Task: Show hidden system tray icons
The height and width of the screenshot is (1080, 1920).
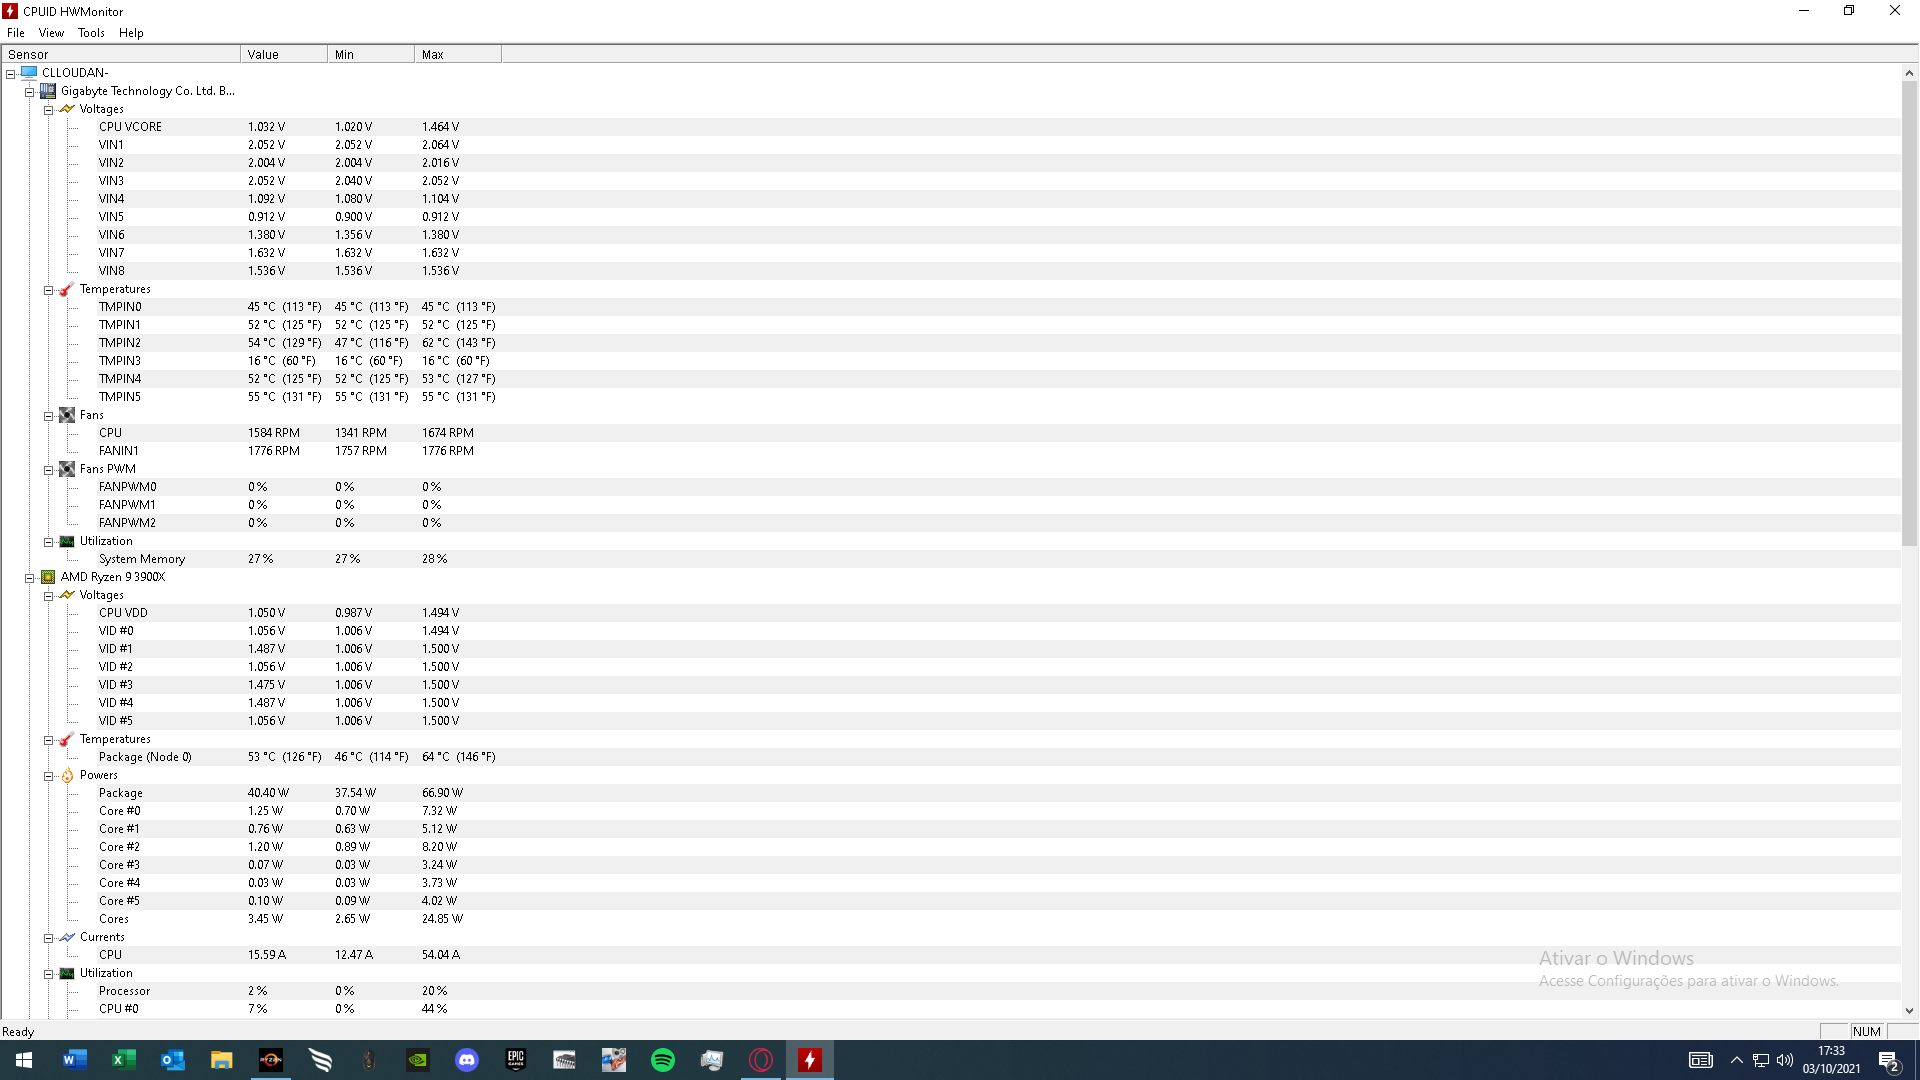Action: 1737,1060
